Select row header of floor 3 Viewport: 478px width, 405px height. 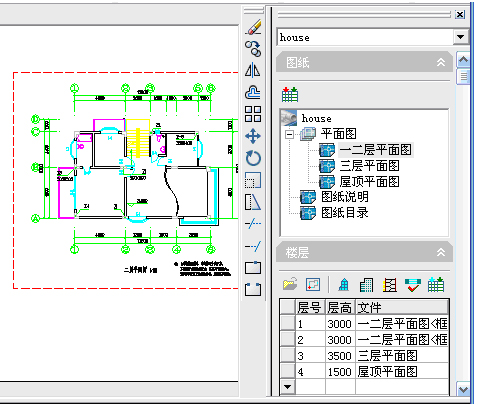(287, 356)
